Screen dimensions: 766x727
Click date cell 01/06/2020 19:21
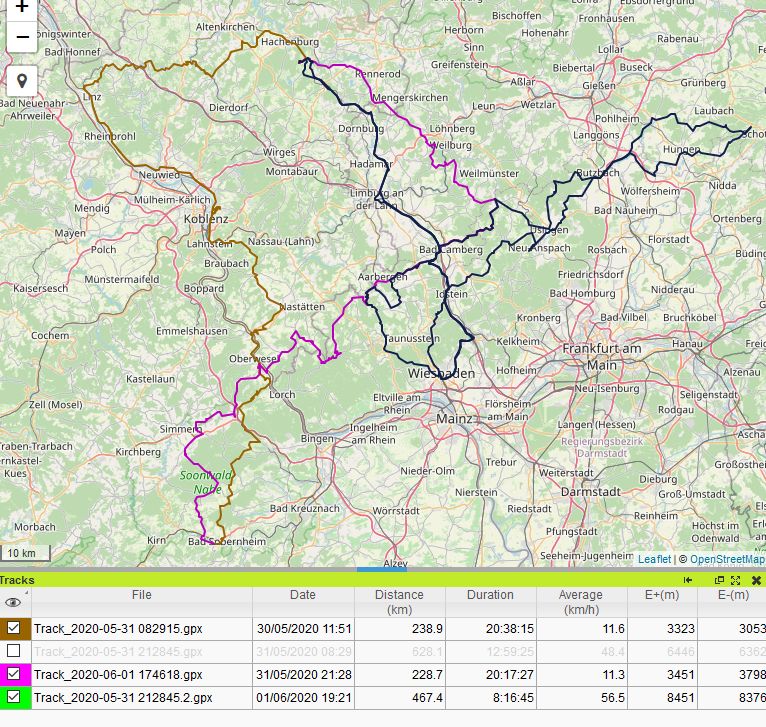click(x=304, y=697)
